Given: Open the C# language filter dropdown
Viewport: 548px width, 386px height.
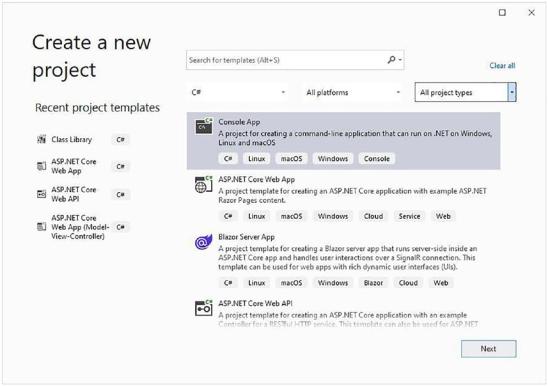Looking at the screenshot, I should pyautogui.click(x=238, y=92).
